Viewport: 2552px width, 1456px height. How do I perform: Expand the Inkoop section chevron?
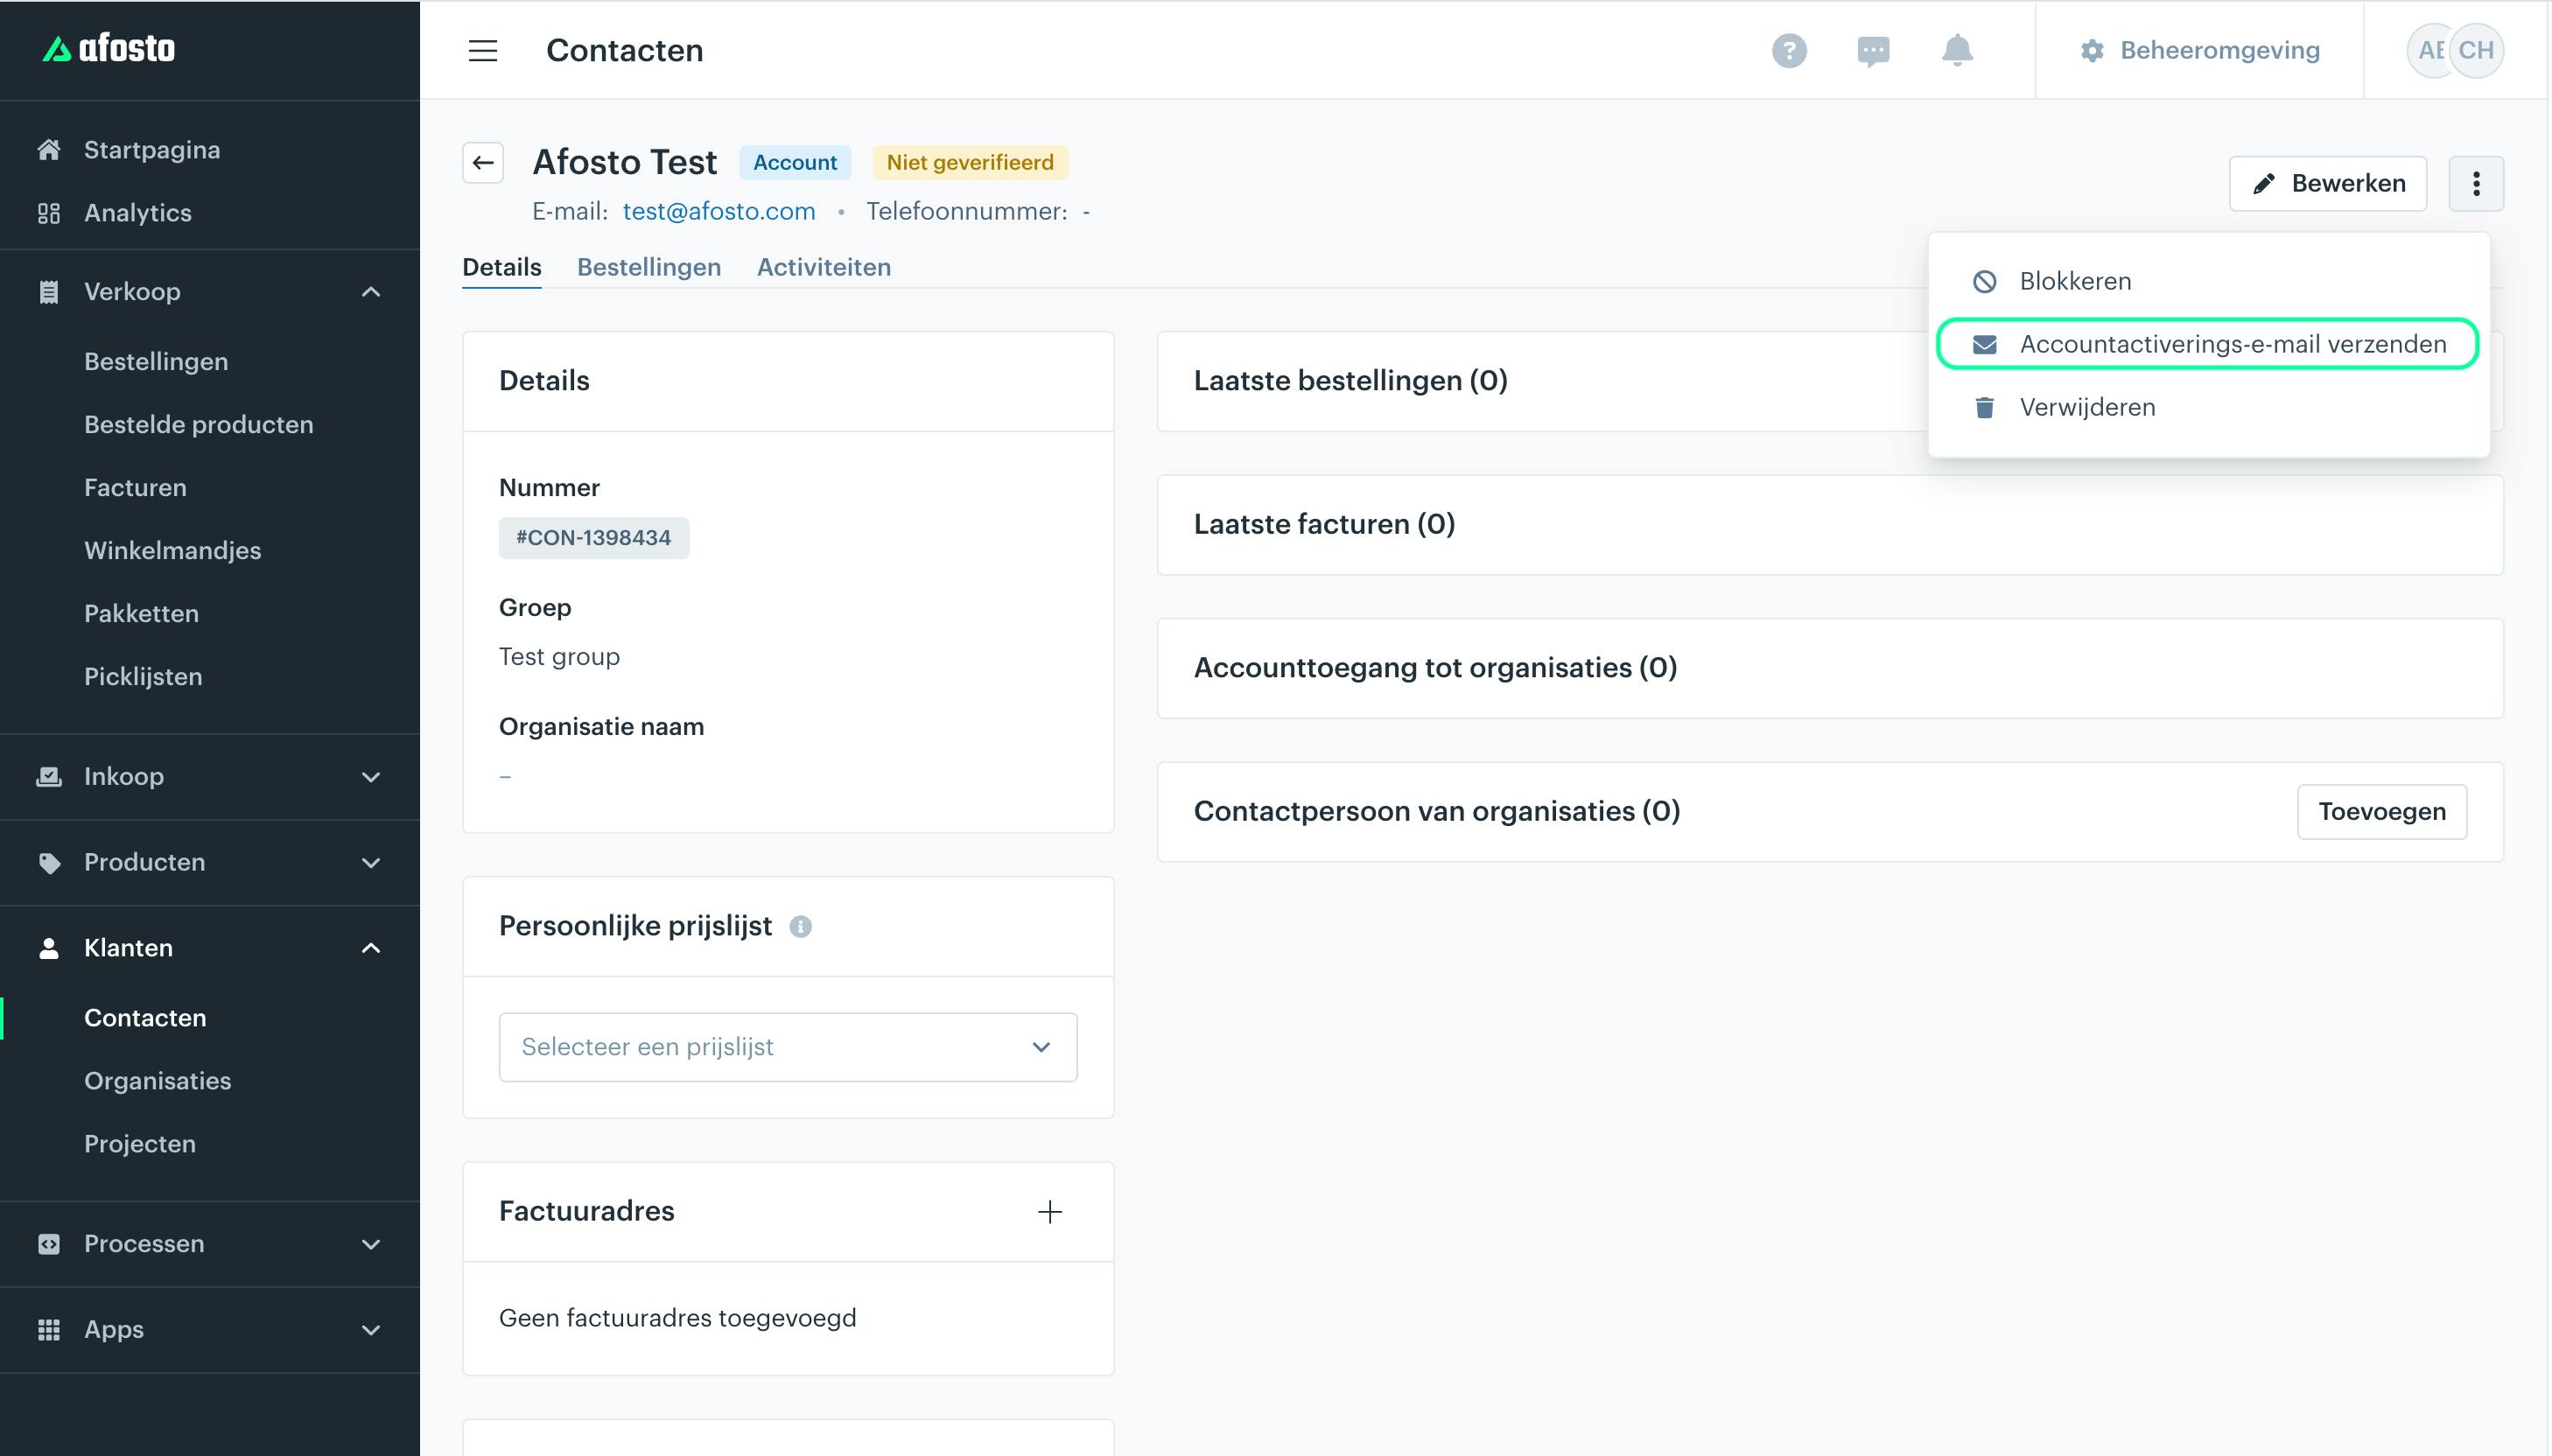pos(371,777)
